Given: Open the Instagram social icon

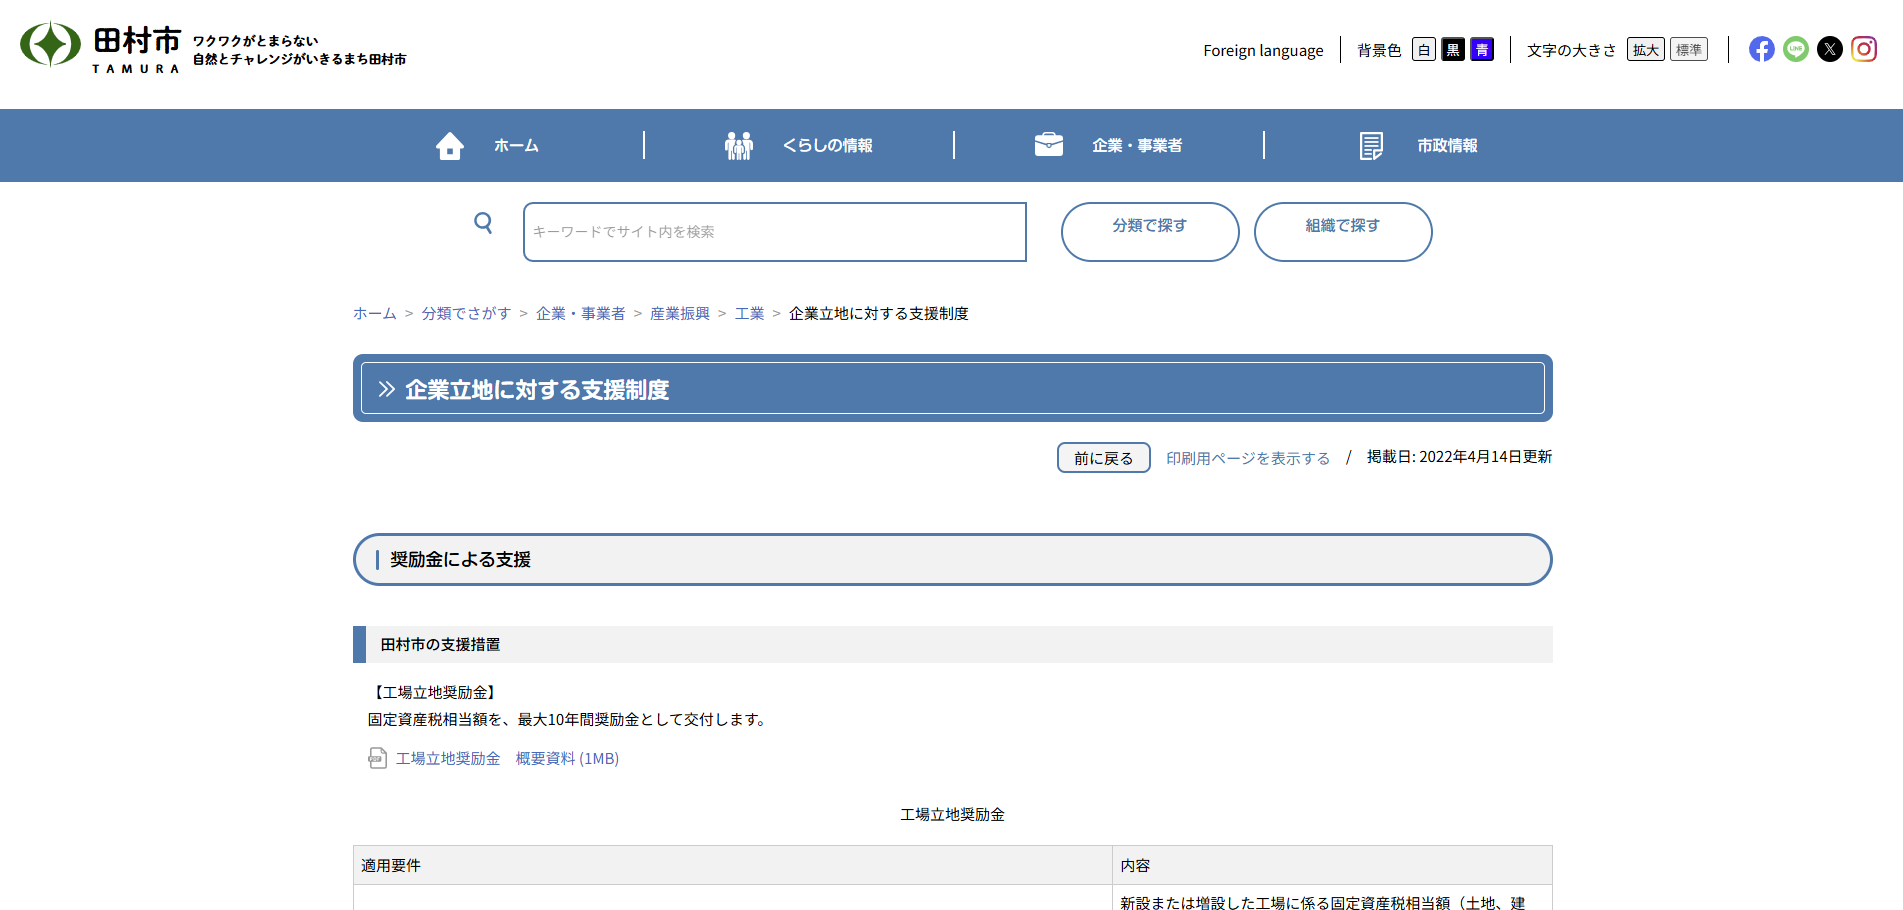Looking at the screenshot, I should pos(1864,49).
